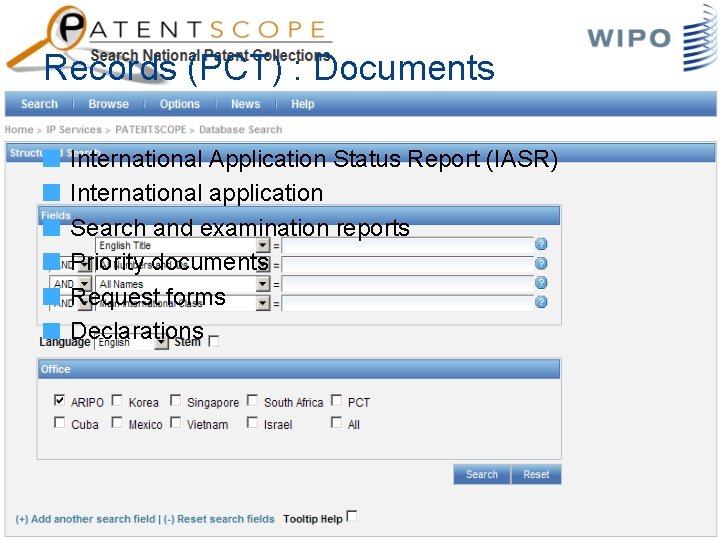Click Add another search field link

pyautogui.click(x=85, y=519)
